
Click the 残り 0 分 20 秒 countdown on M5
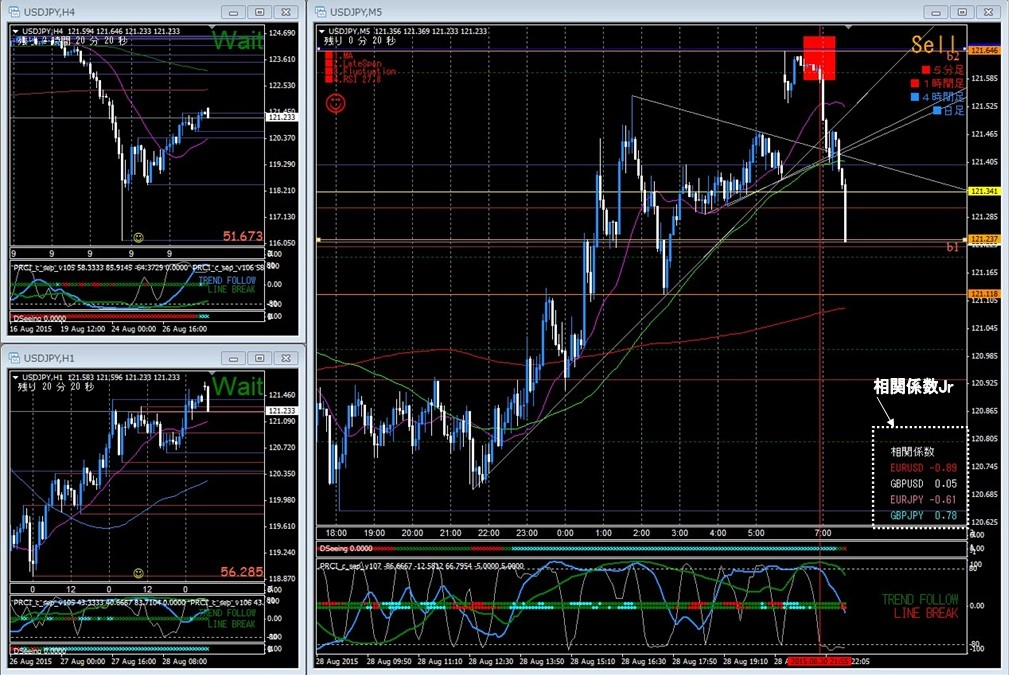point(360,41)
